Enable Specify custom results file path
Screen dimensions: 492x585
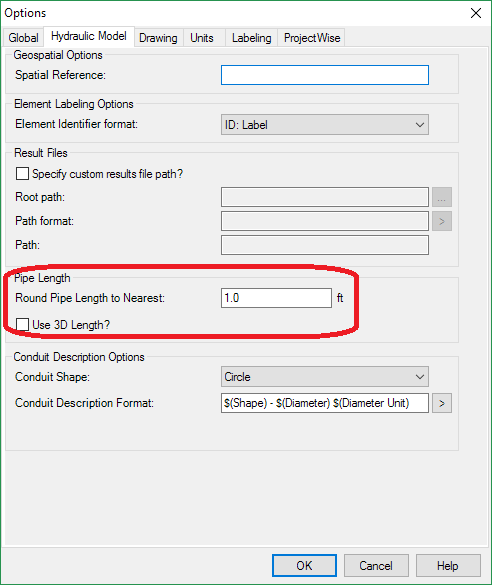coord(22,173)
